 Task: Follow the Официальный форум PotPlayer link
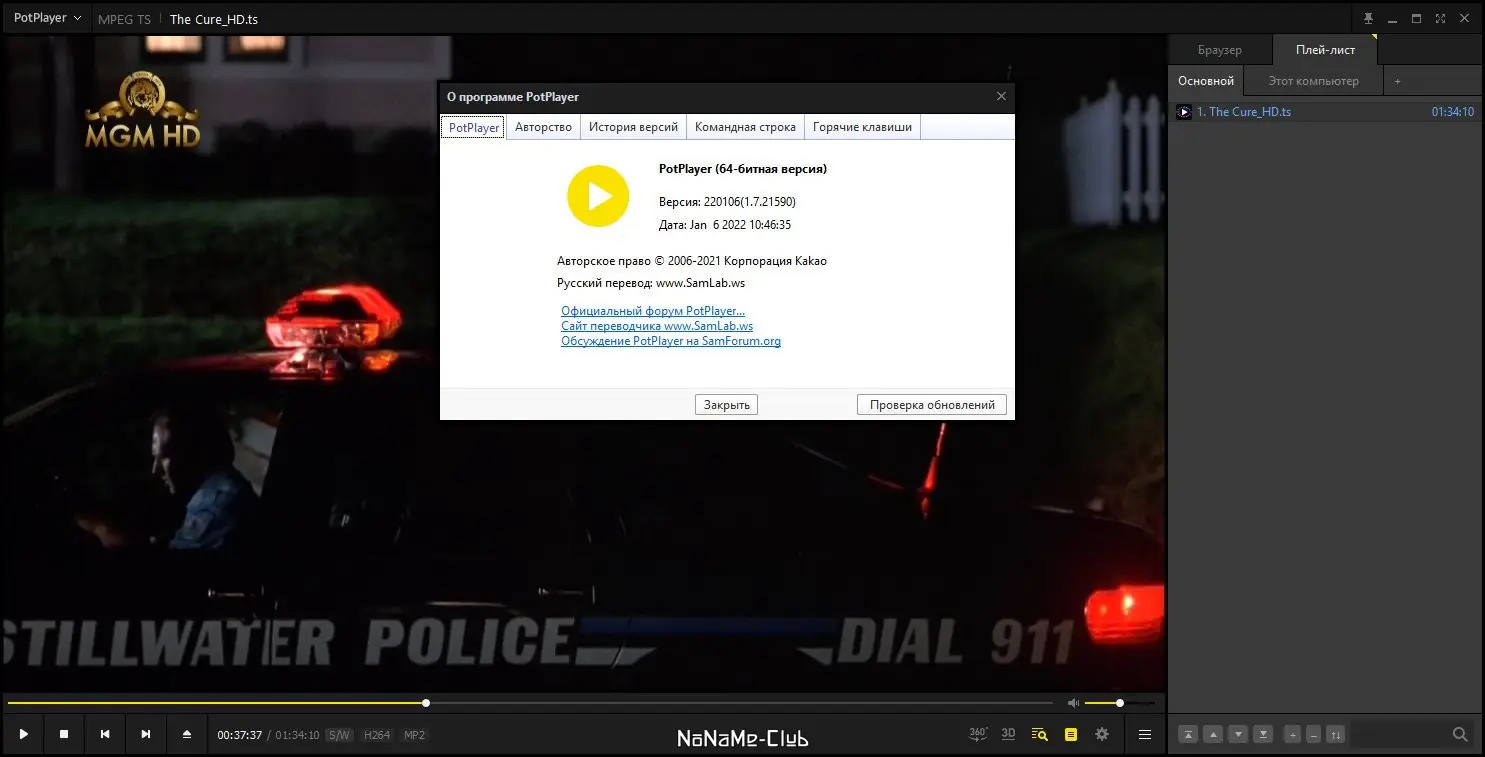pyautogui.click(x=653, y=311)
